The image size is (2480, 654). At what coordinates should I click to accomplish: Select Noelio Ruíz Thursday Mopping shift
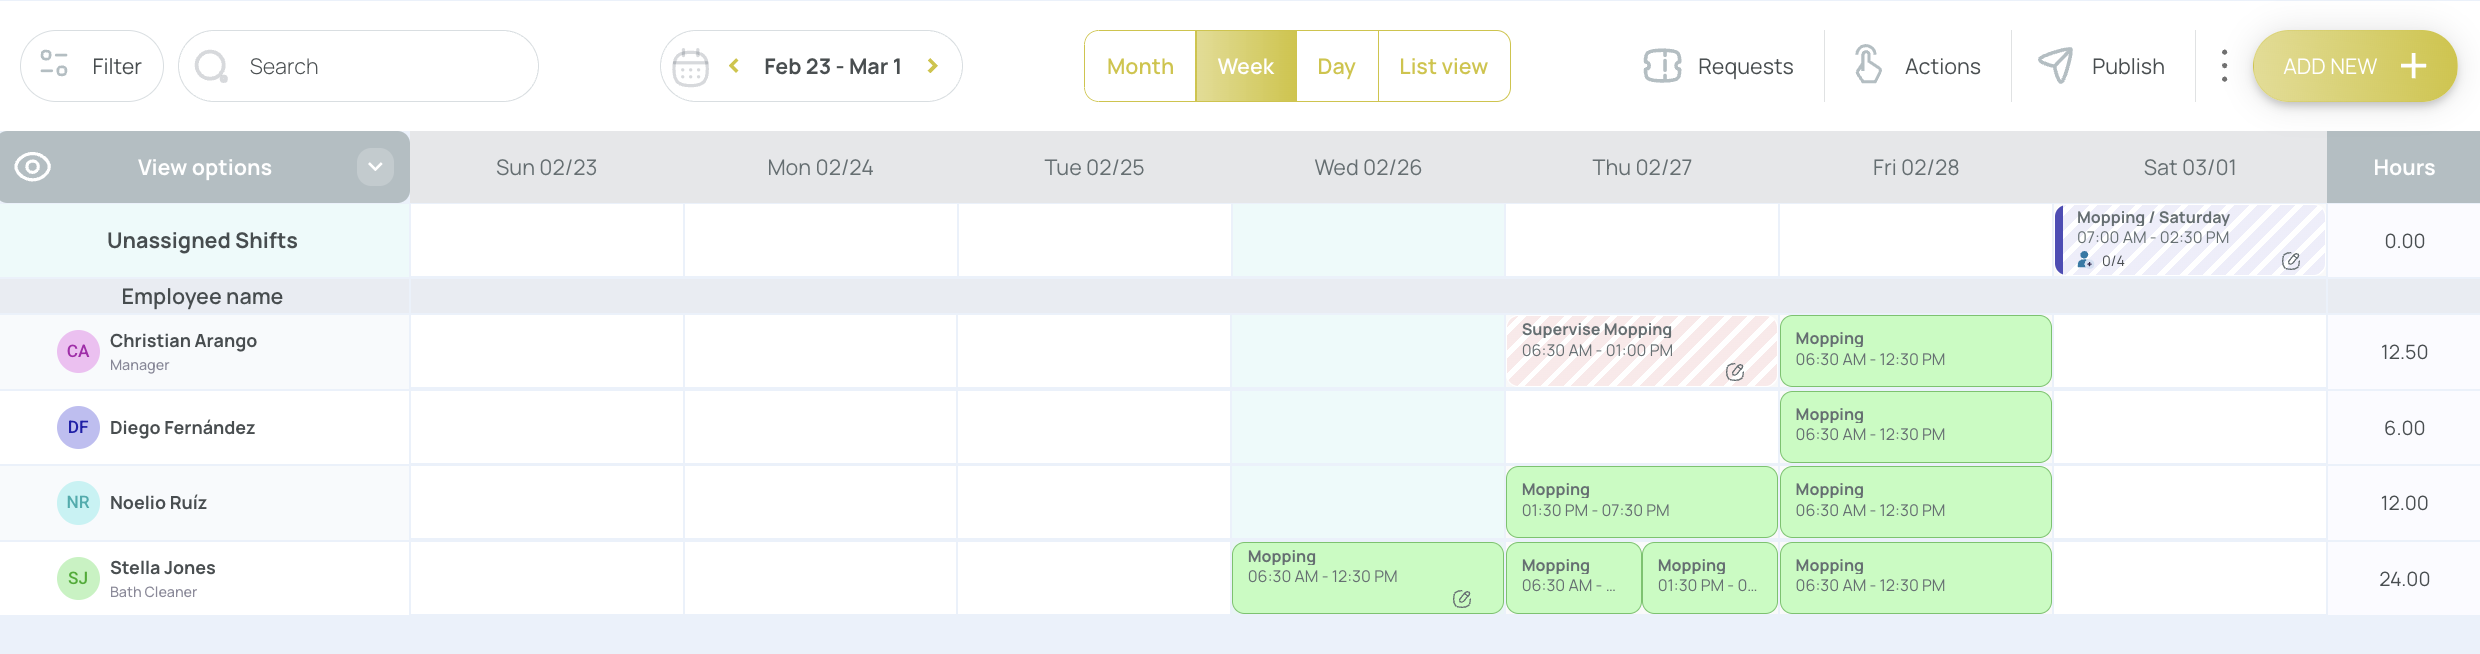coord(1642,502)
